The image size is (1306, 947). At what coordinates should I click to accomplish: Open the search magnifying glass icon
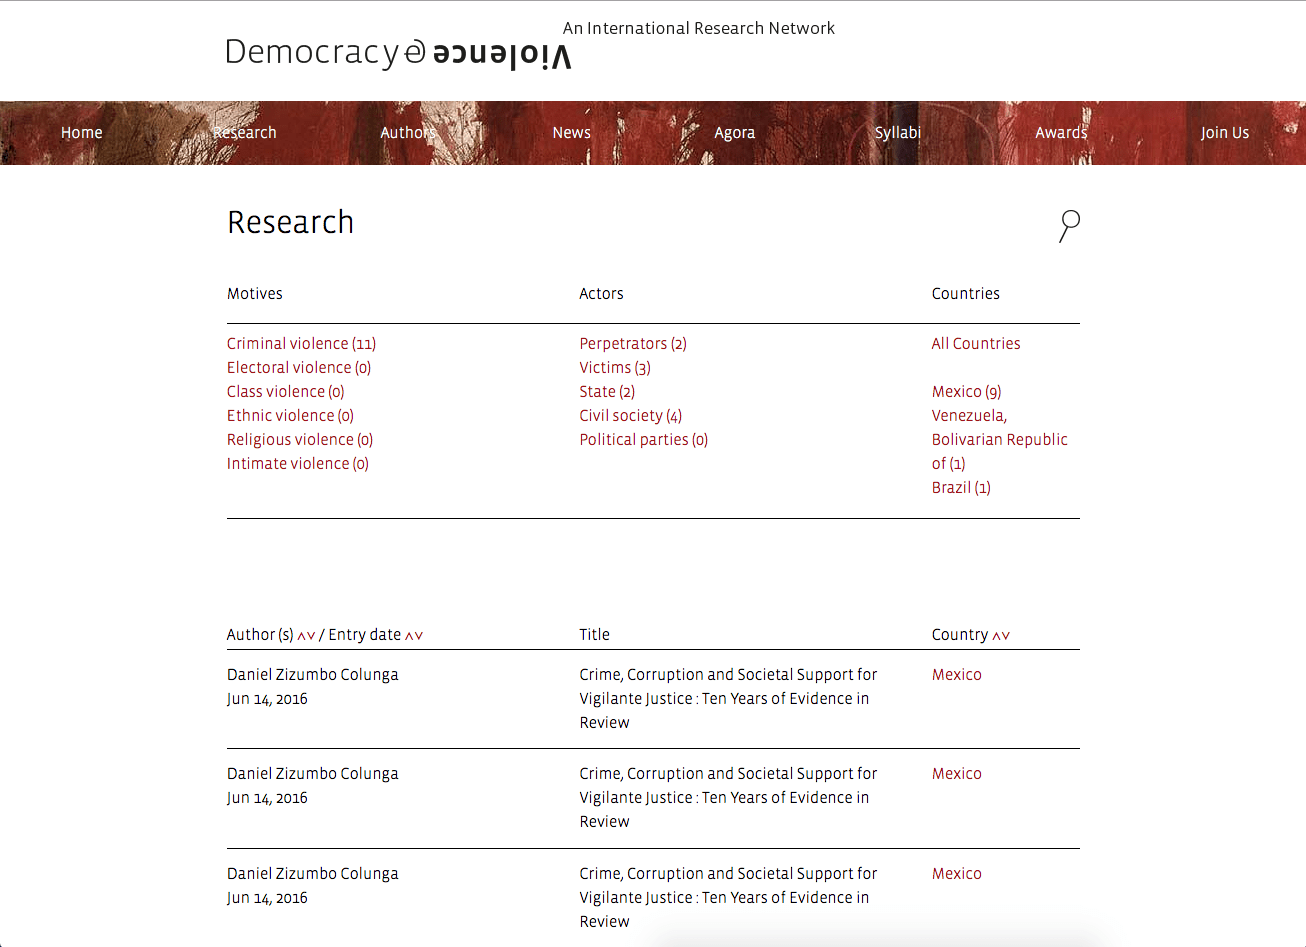[x=1069, y=226]
